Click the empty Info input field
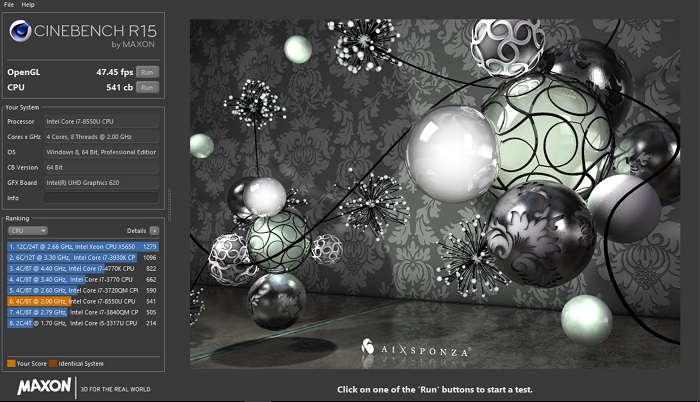This screenshot has width=700, height=402. click(101, 198)
